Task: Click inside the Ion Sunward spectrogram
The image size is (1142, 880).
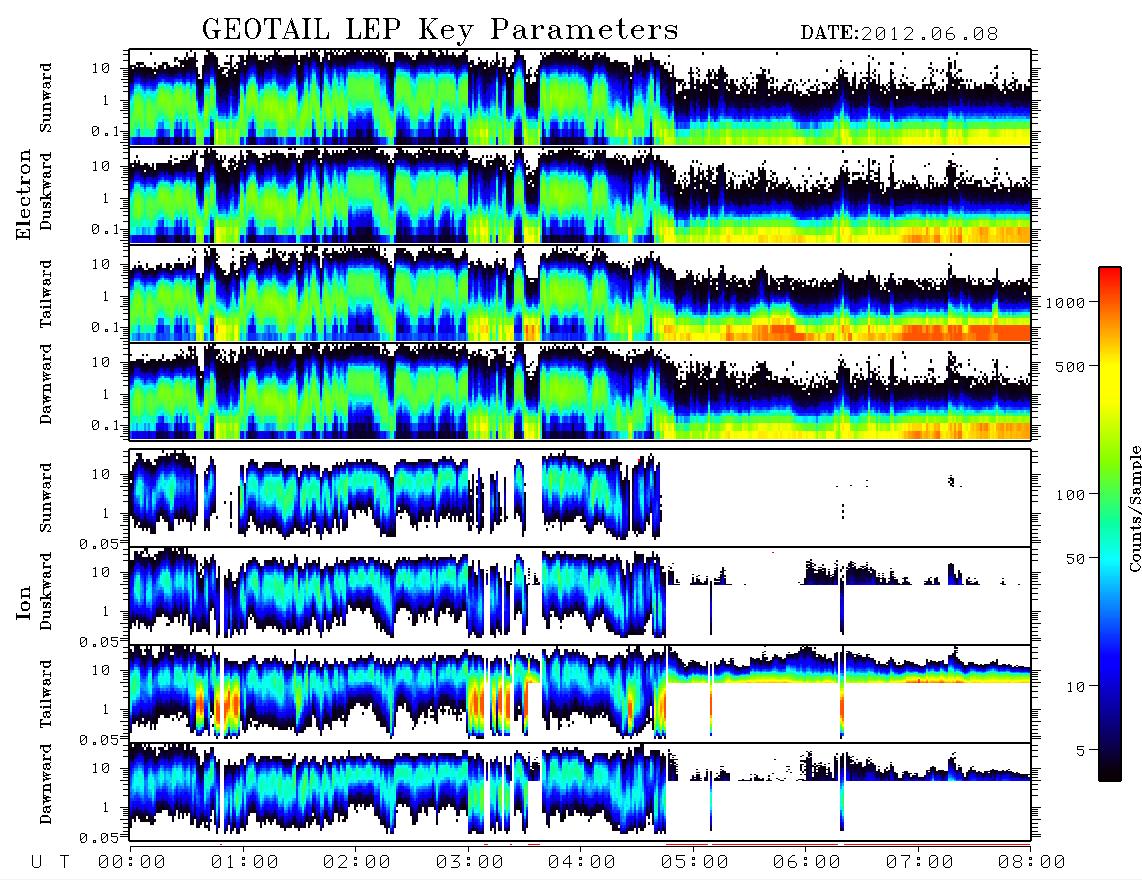Action: point(580,498)
